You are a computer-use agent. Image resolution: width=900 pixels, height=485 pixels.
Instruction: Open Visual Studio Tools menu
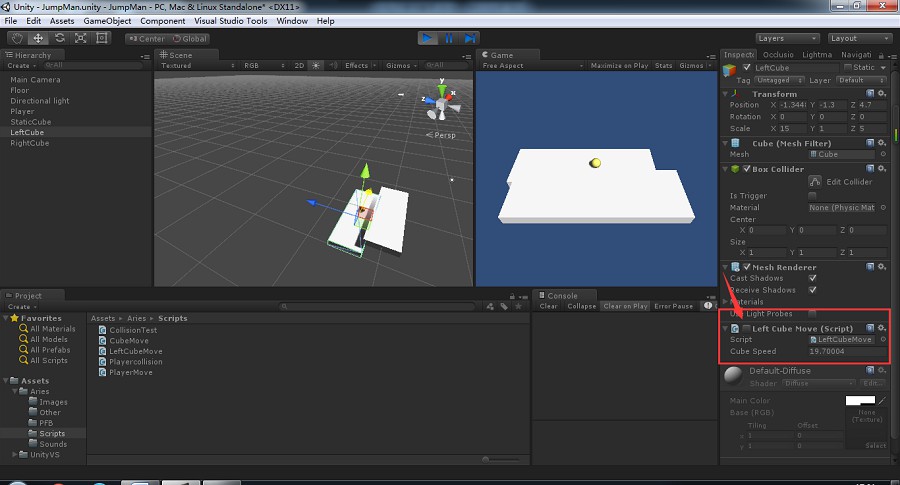pyautogui.click(x=231, y=21)
